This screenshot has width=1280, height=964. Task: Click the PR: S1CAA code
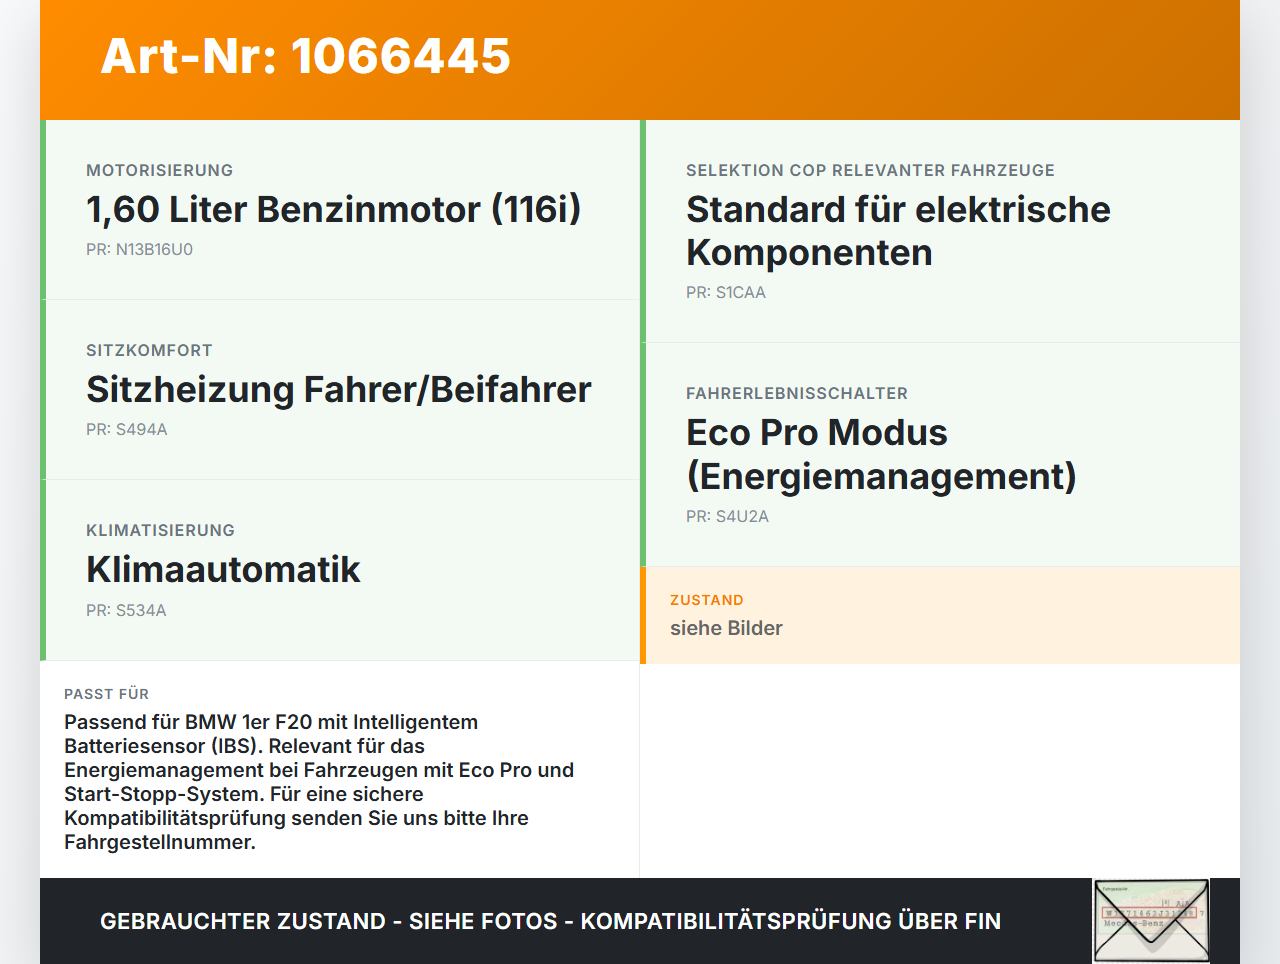tap(726, 292)
